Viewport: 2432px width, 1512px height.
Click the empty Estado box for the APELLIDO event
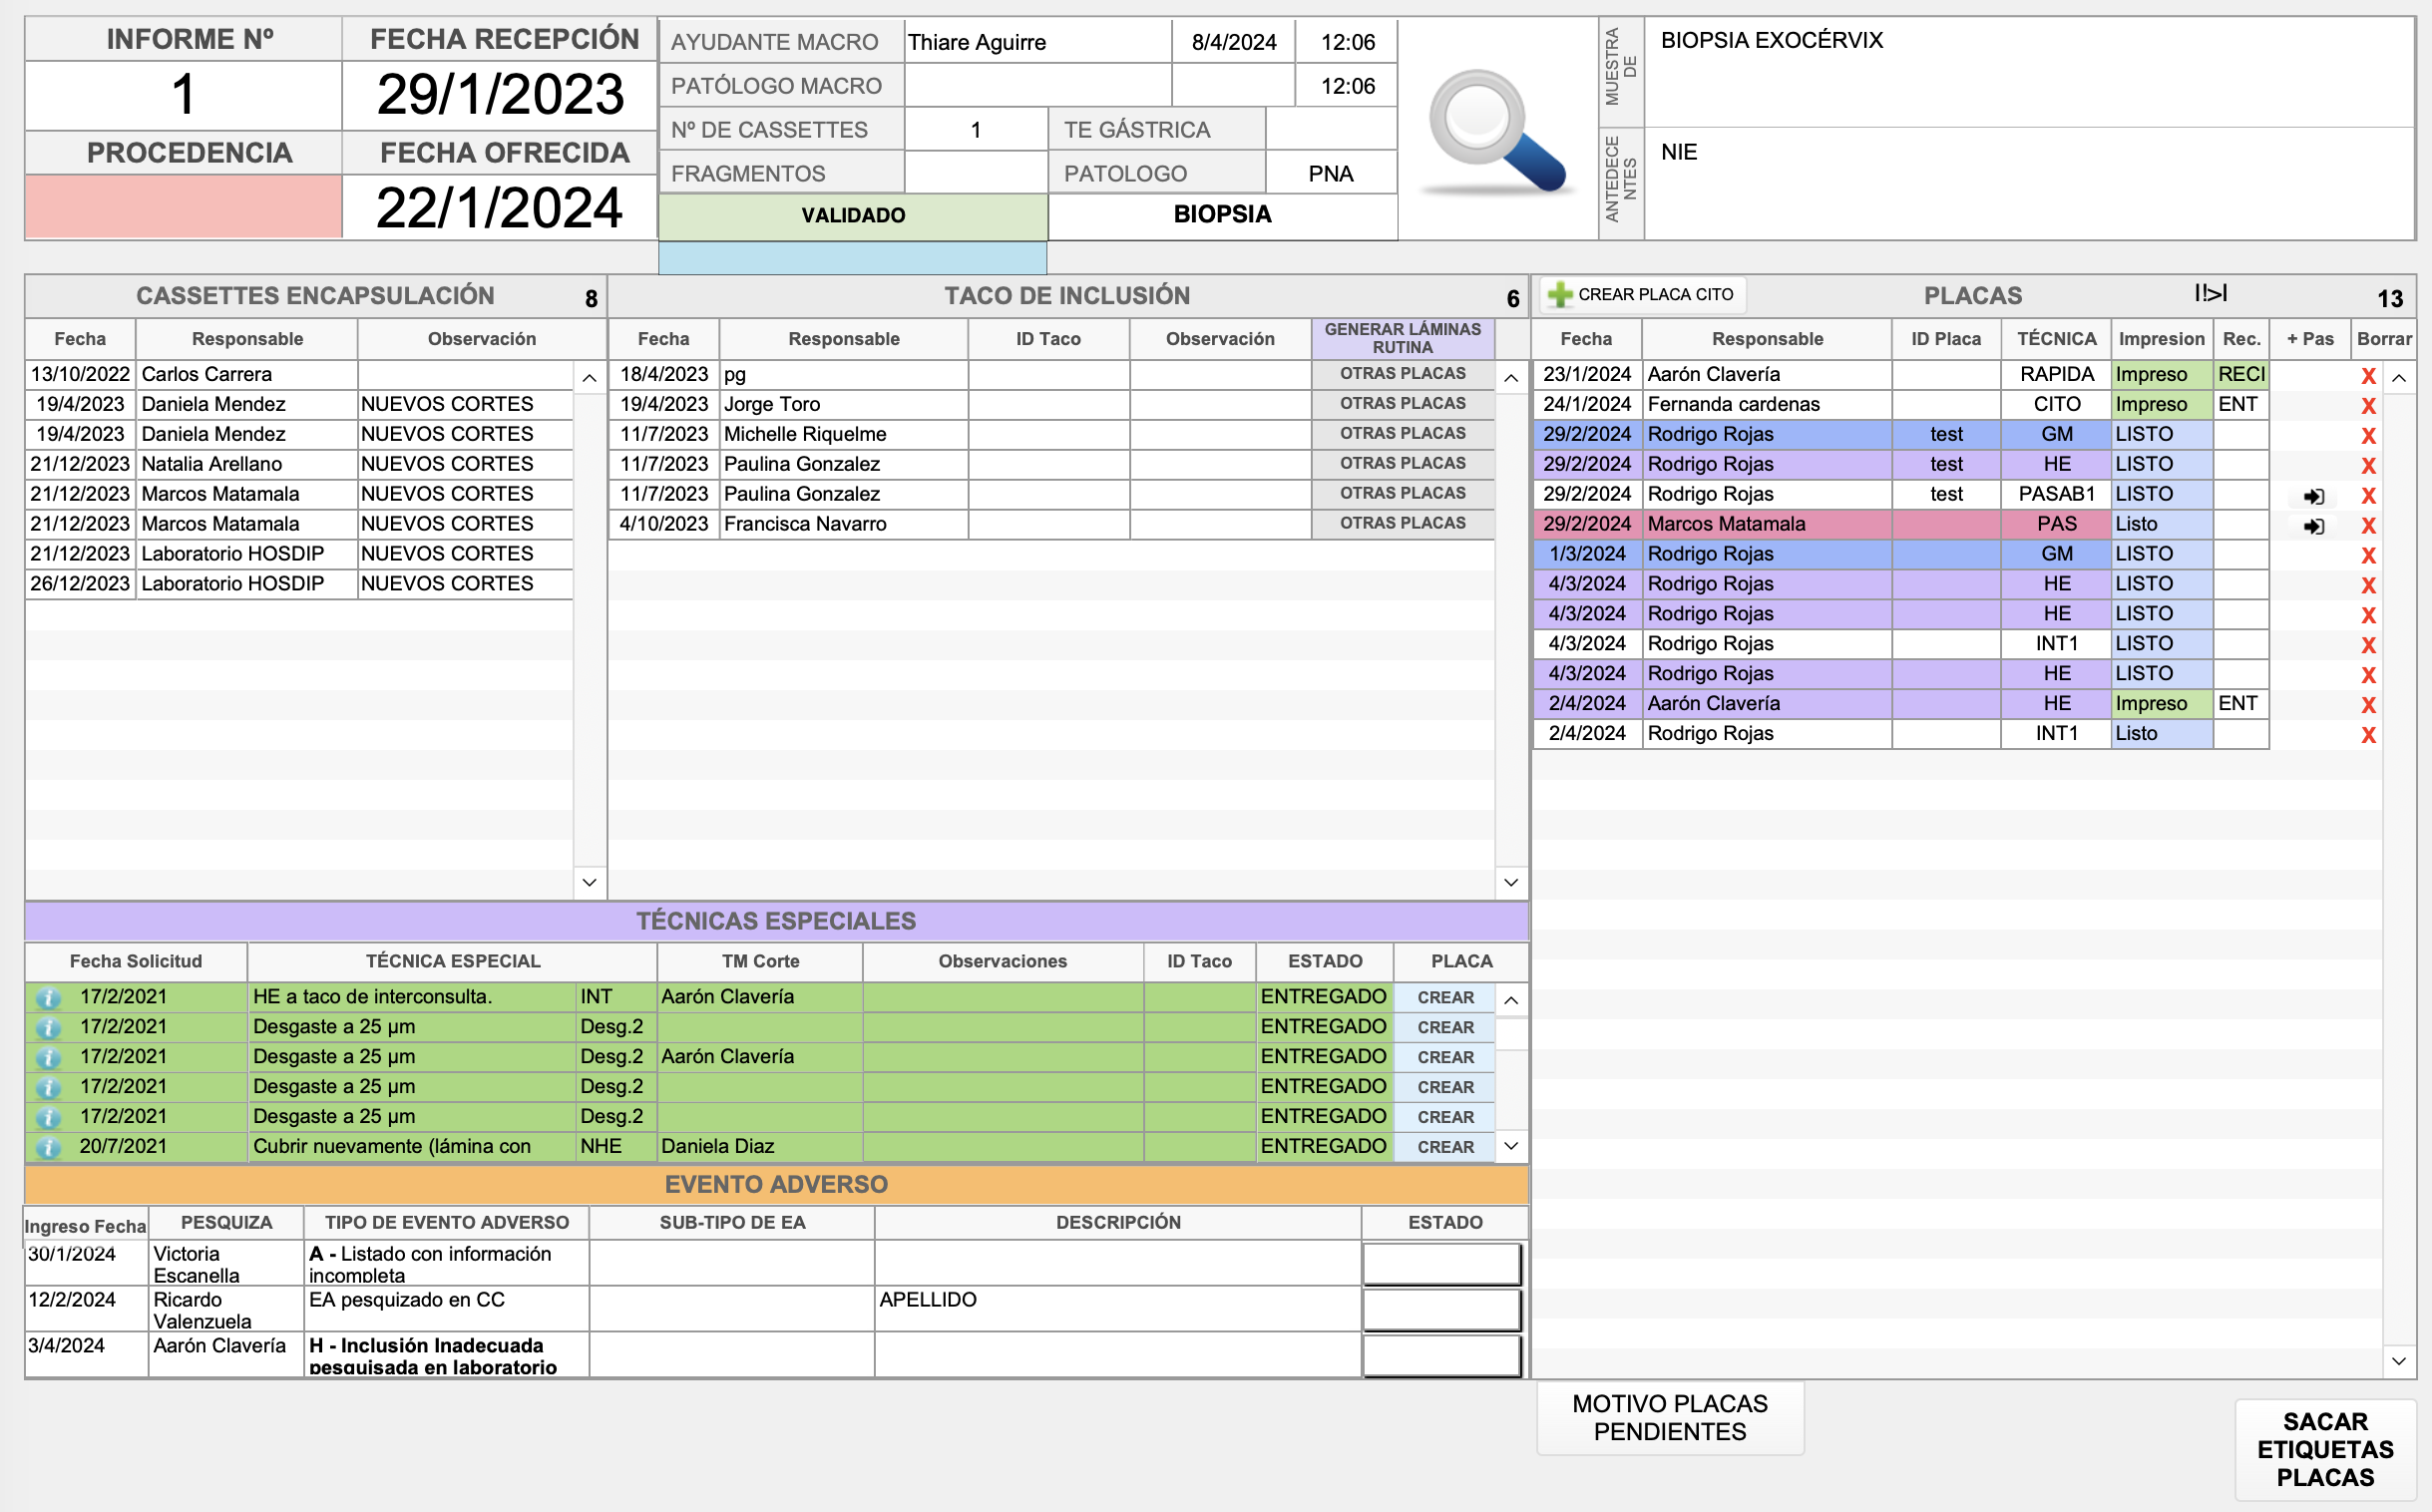click(x=1442, y=1310)
